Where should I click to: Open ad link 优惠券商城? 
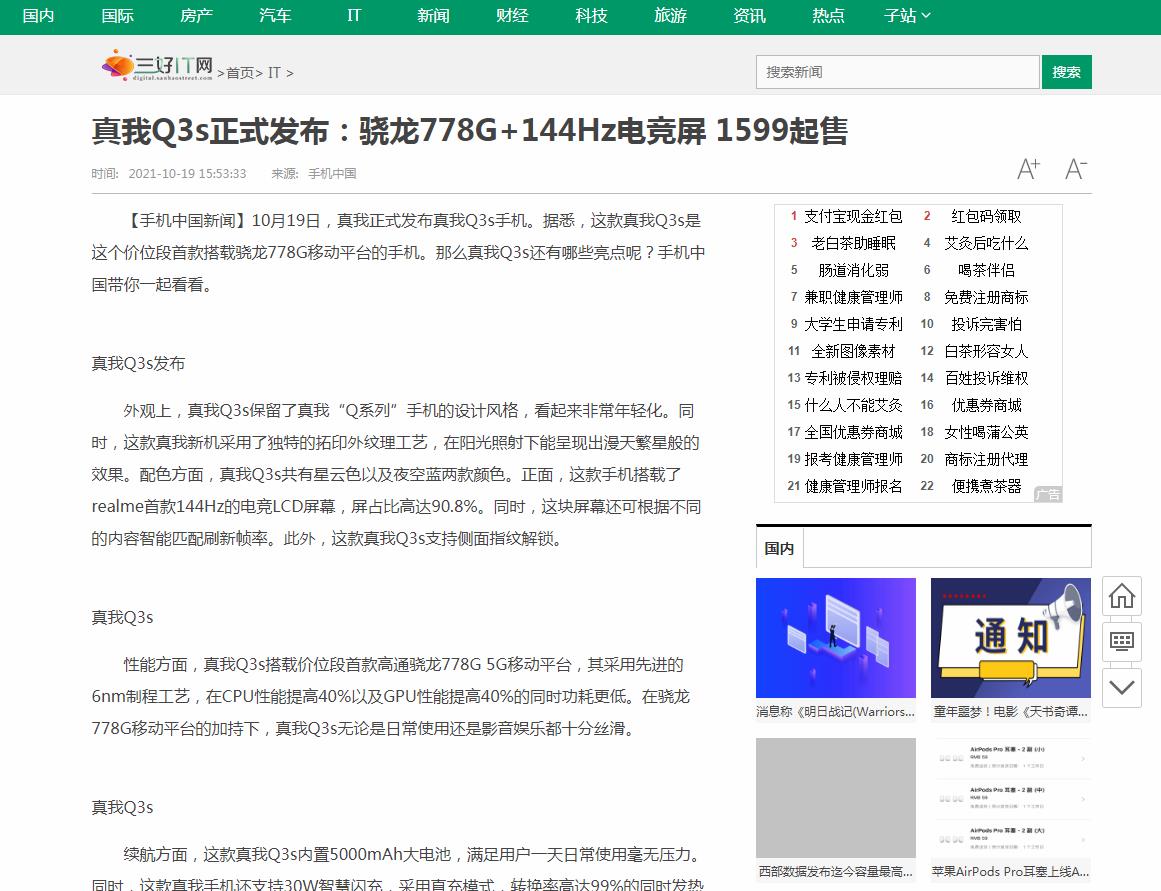coord(986,405)
